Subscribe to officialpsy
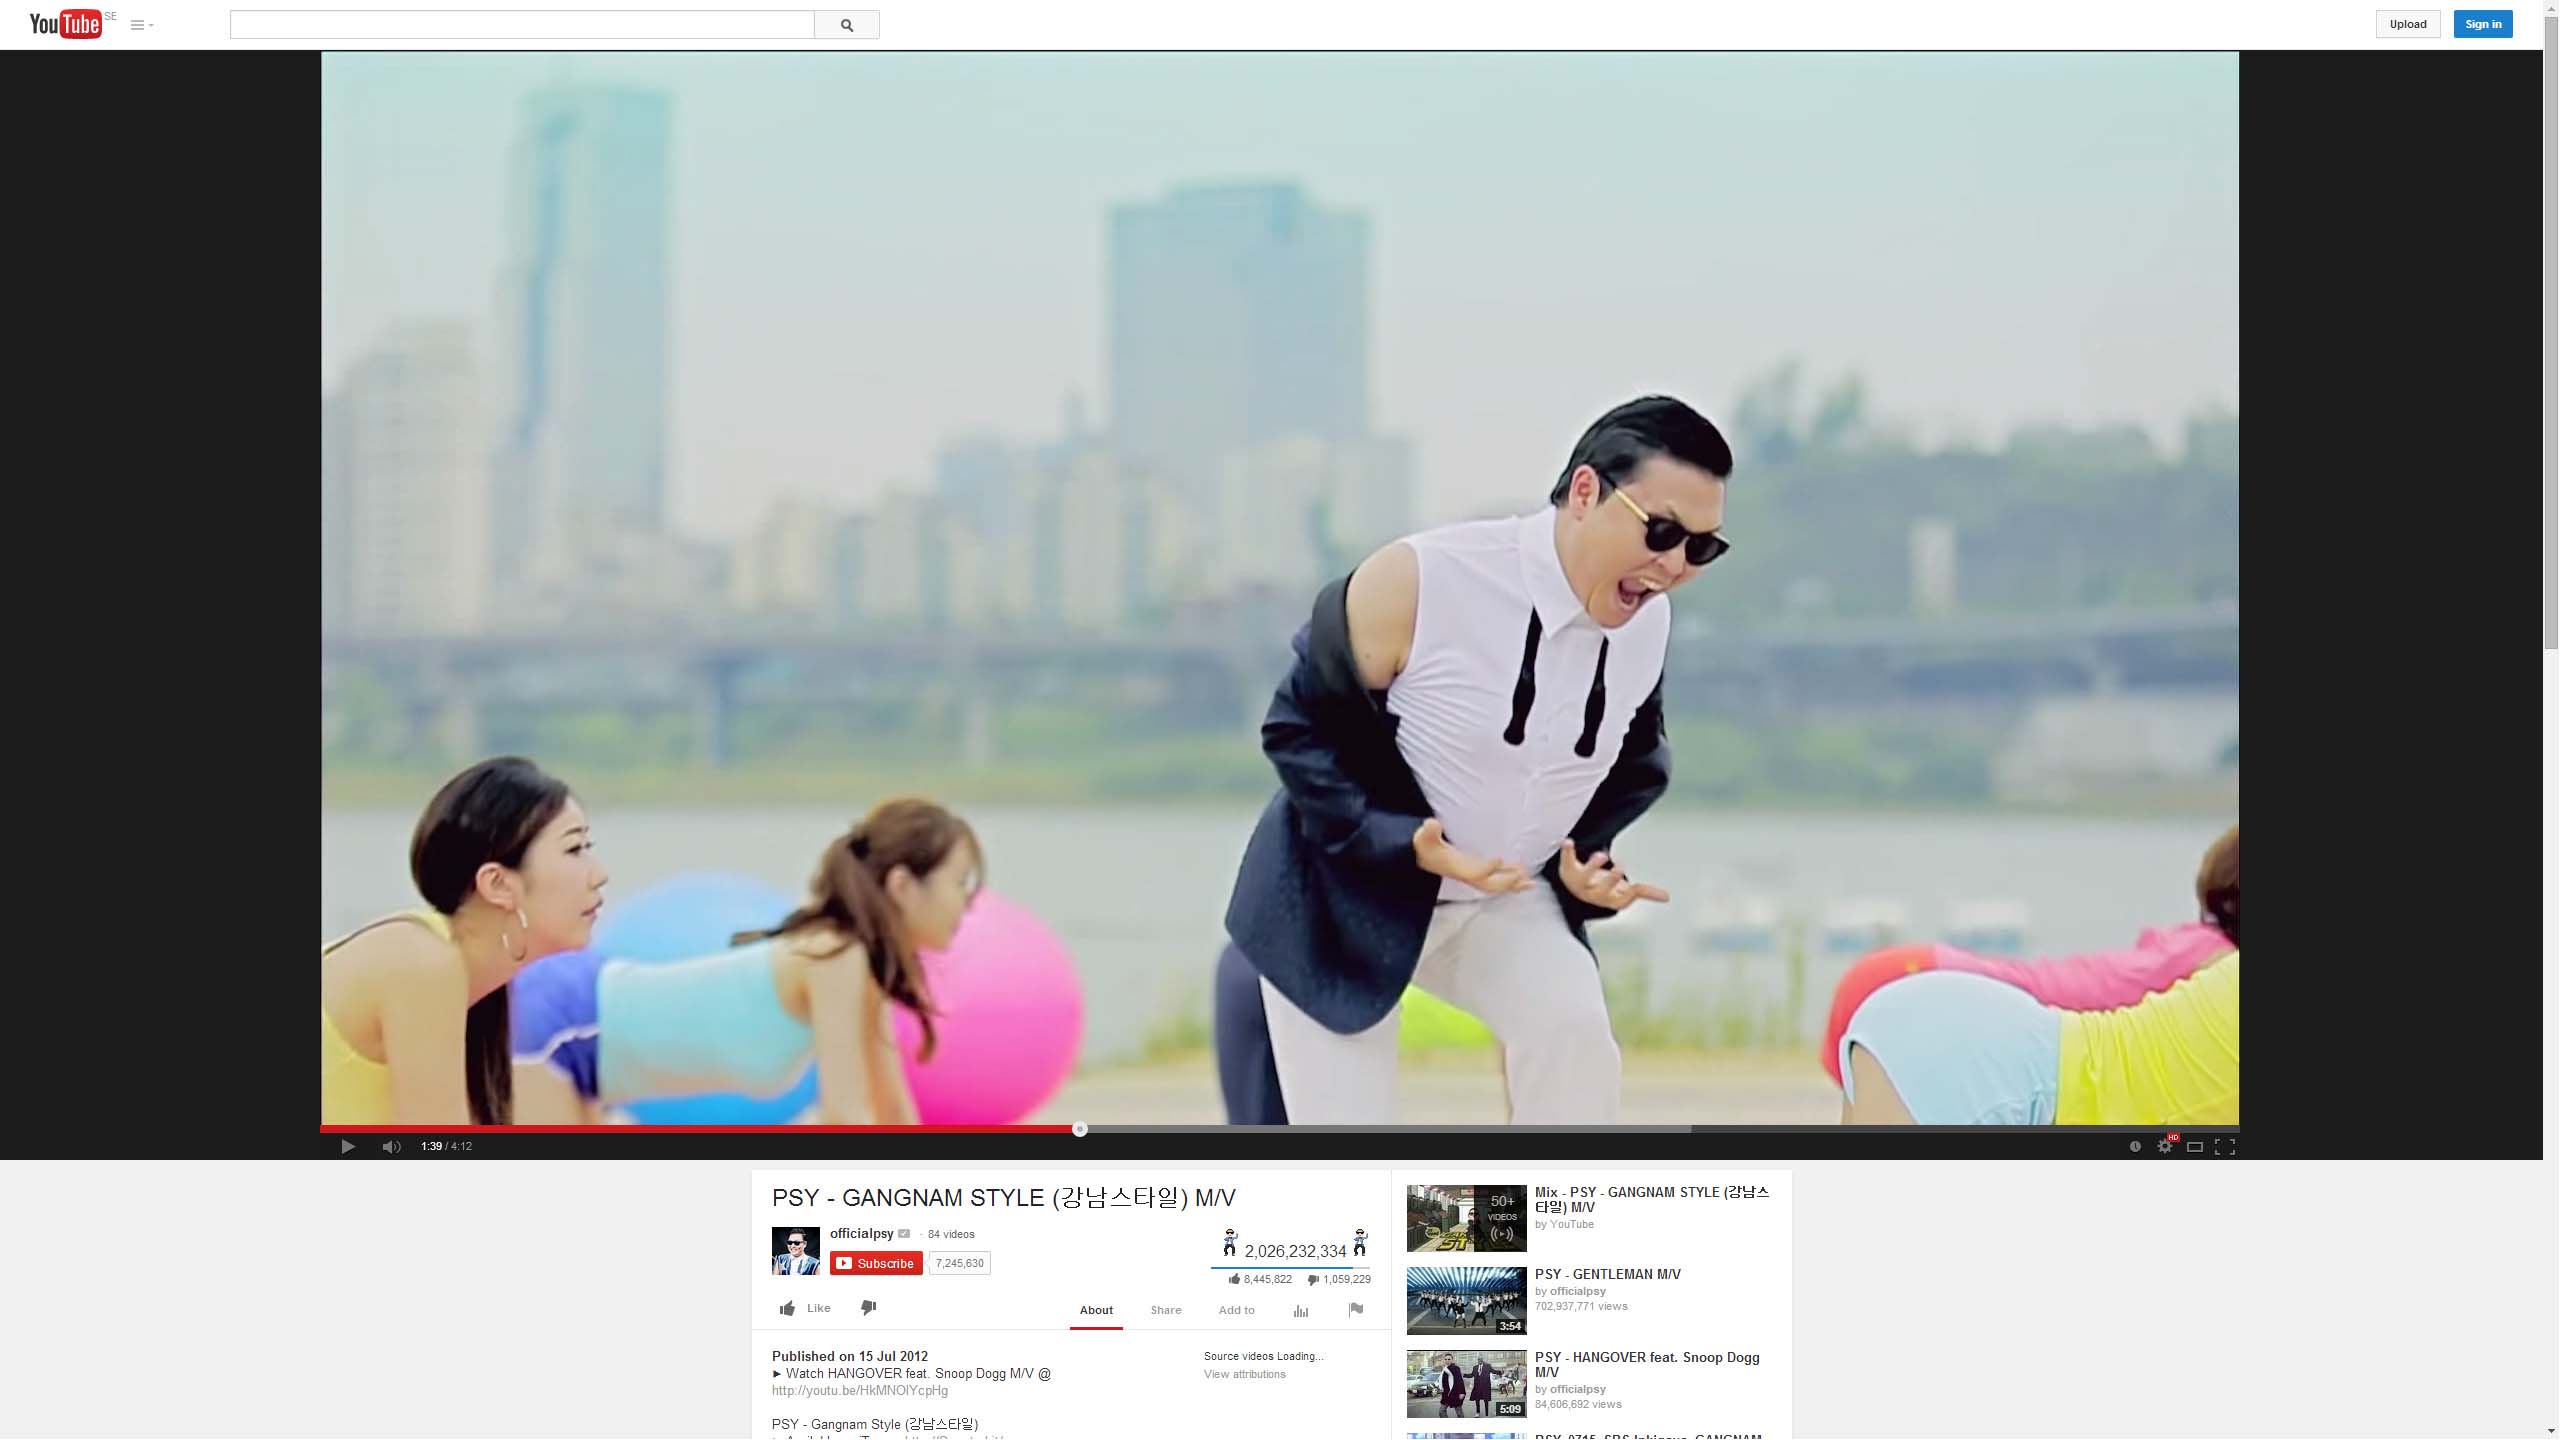 click(x=876, y=1263)
